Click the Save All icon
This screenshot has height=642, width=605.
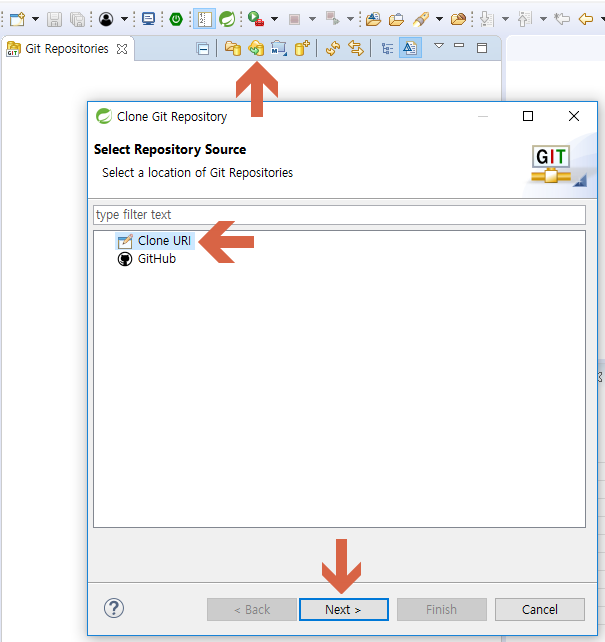(77, 19)
